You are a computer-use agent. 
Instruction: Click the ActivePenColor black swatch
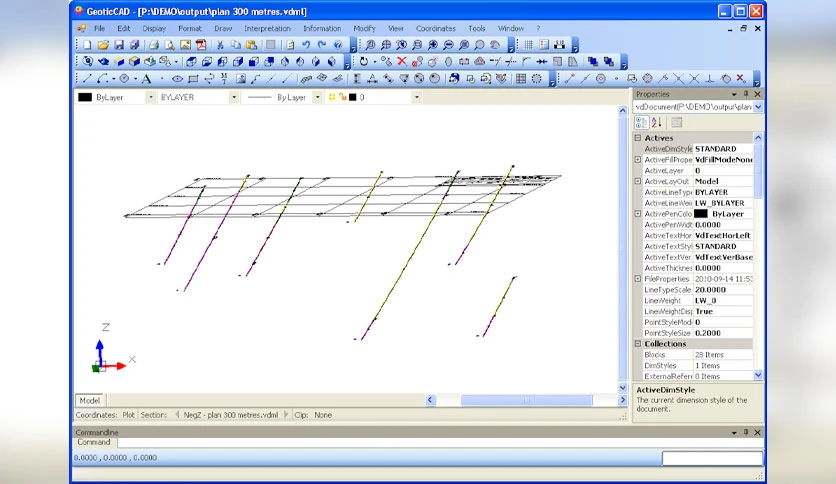(701, 214)
